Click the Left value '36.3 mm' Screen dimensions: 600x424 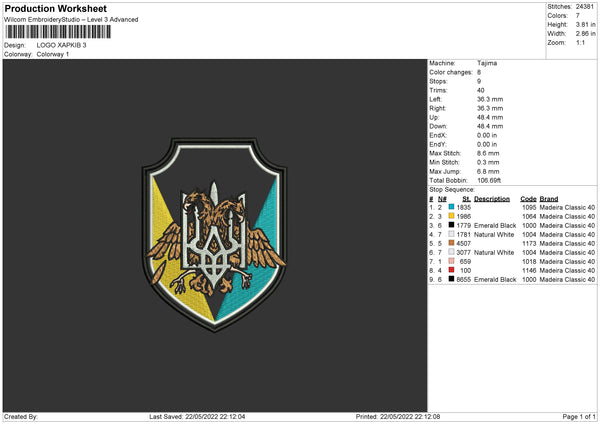[x=490, y=99]
